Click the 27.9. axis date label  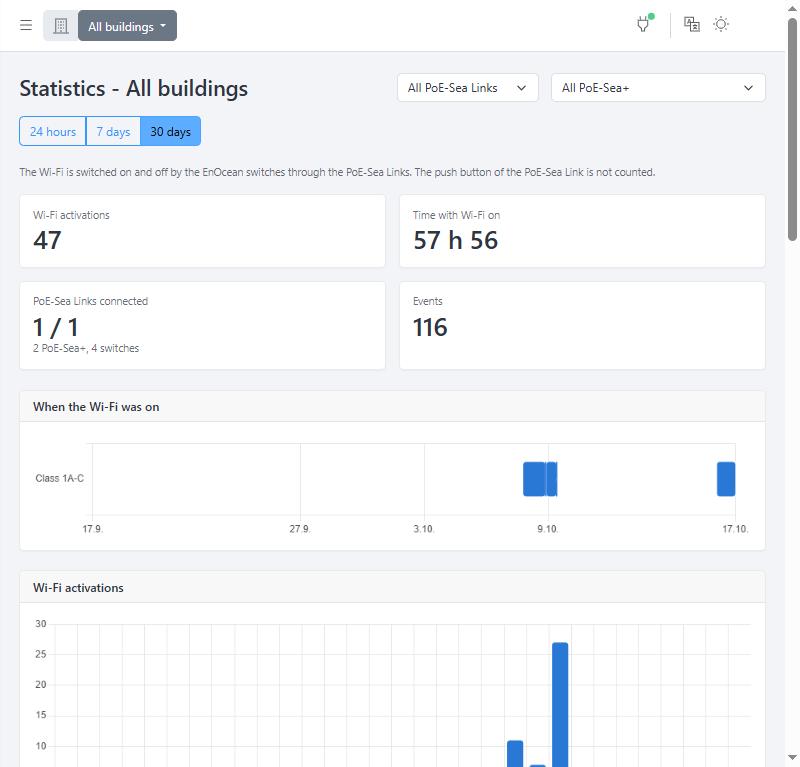click(x=299, y=529)
